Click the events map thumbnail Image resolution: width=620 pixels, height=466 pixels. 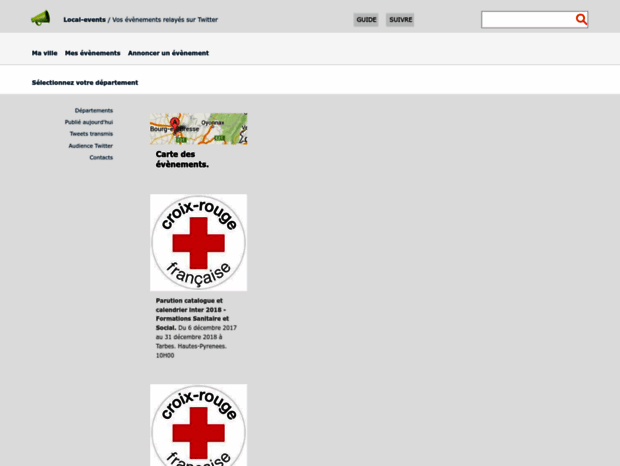pos(198,129)
